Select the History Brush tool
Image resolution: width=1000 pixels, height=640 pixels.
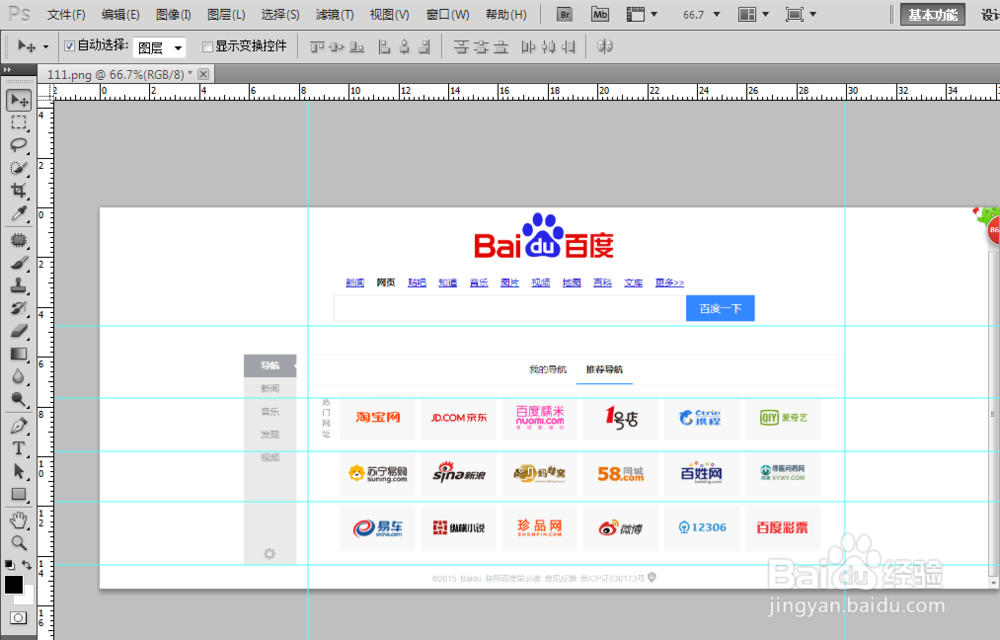19,309
